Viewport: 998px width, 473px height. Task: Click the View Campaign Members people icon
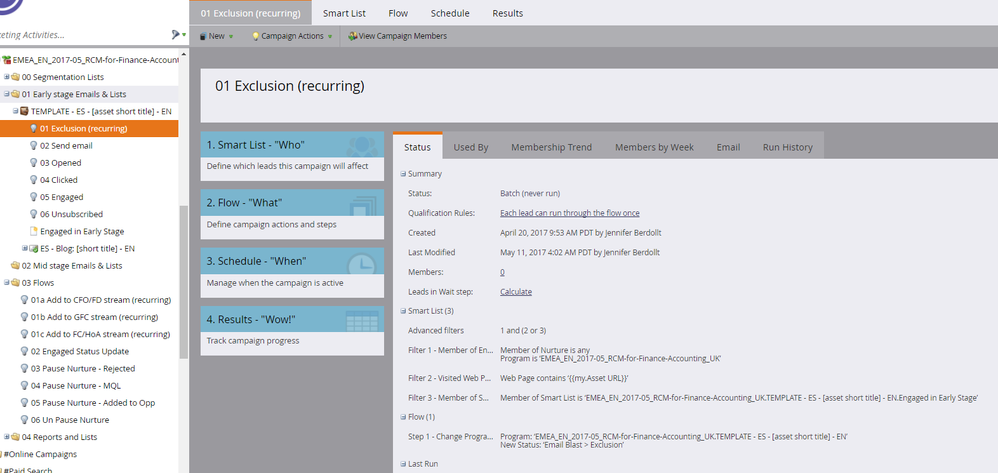click(352, 36)
